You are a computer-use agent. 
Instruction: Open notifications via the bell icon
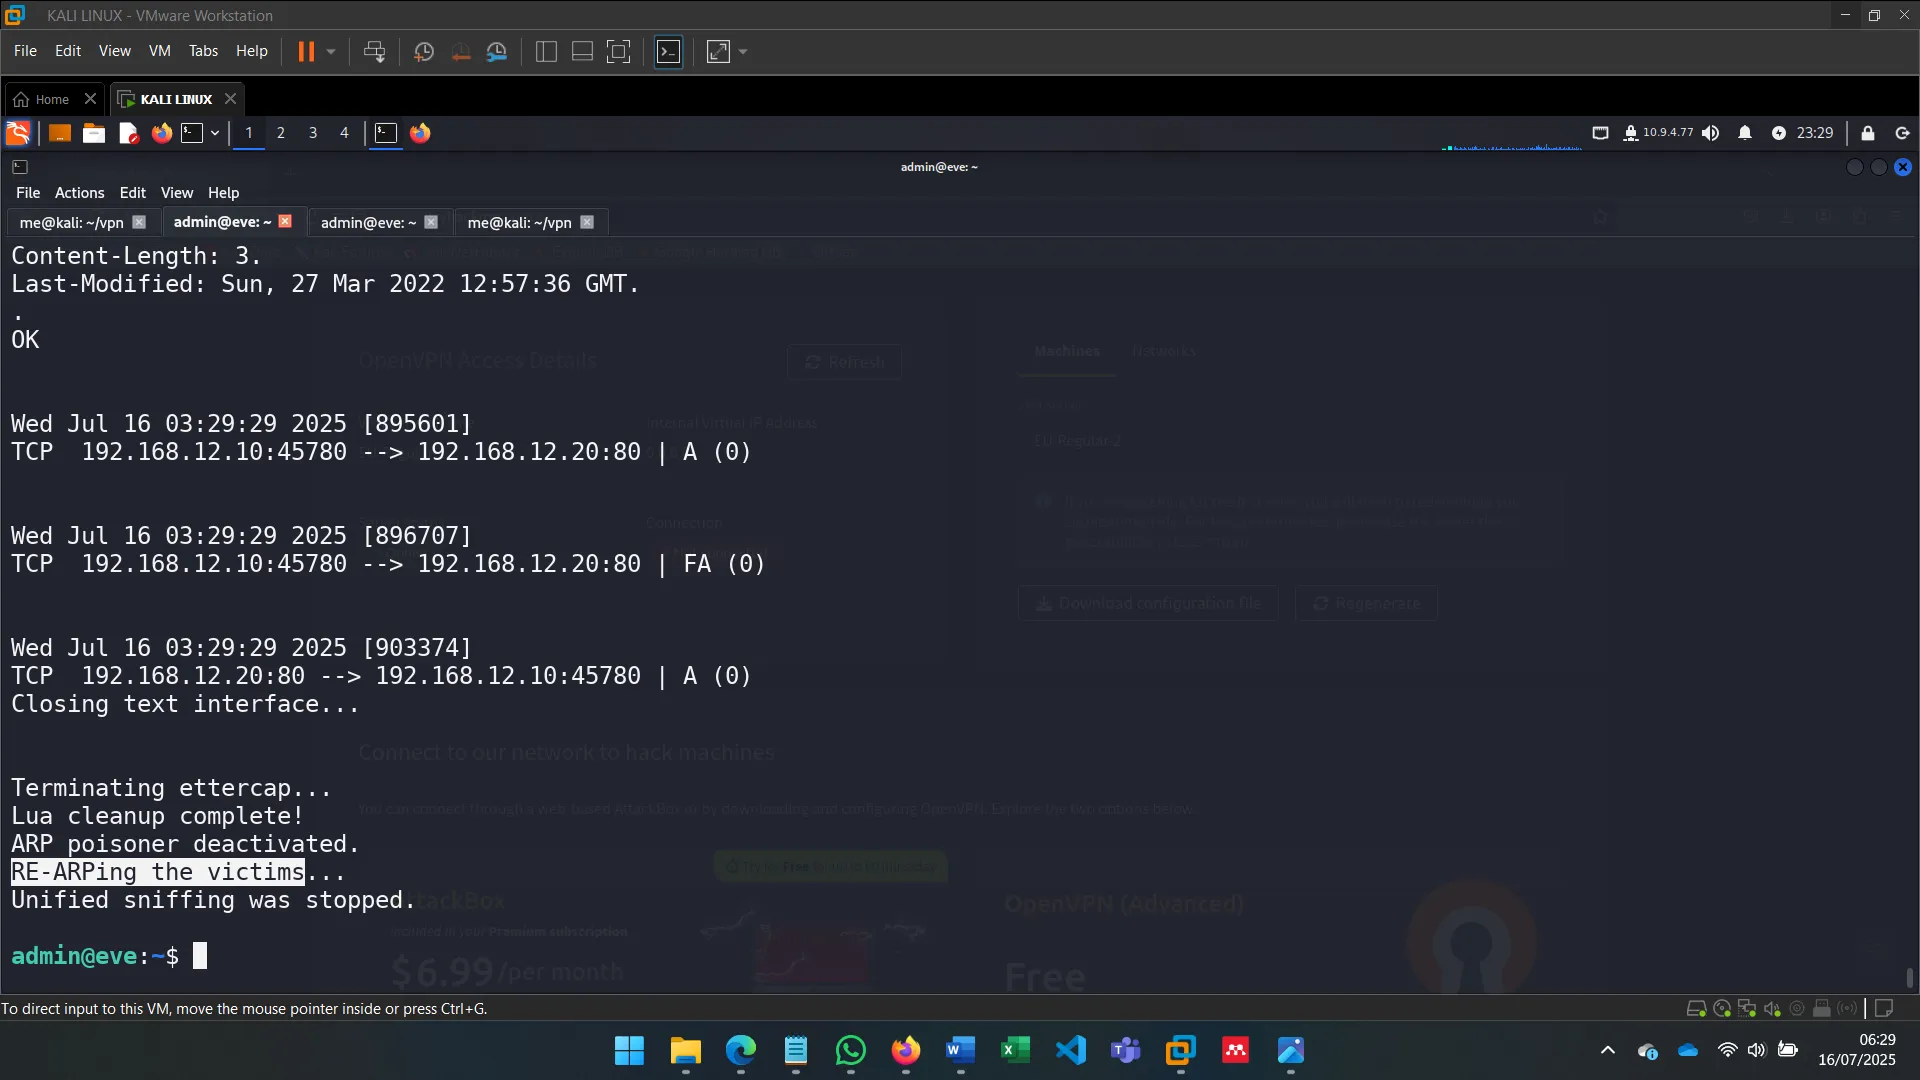(x=1745, y=133)
